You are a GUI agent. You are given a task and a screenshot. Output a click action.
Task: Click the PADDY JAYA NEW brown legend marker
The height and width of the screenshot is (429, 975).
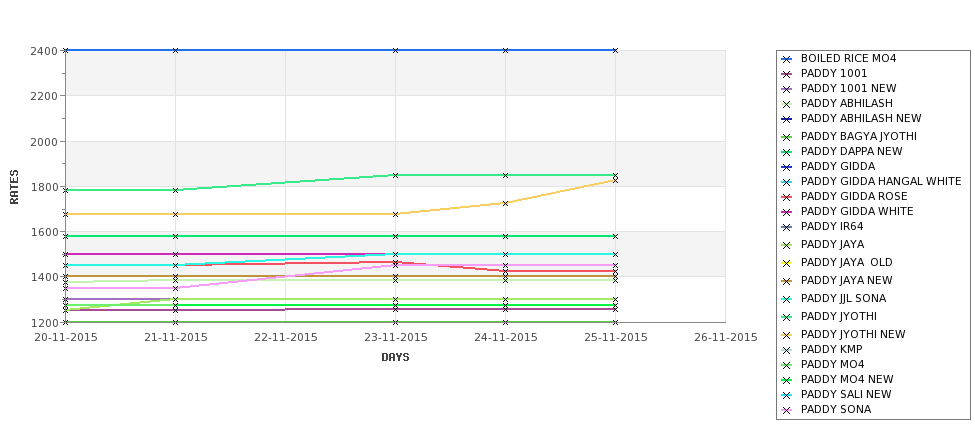(x=787, y=281)
